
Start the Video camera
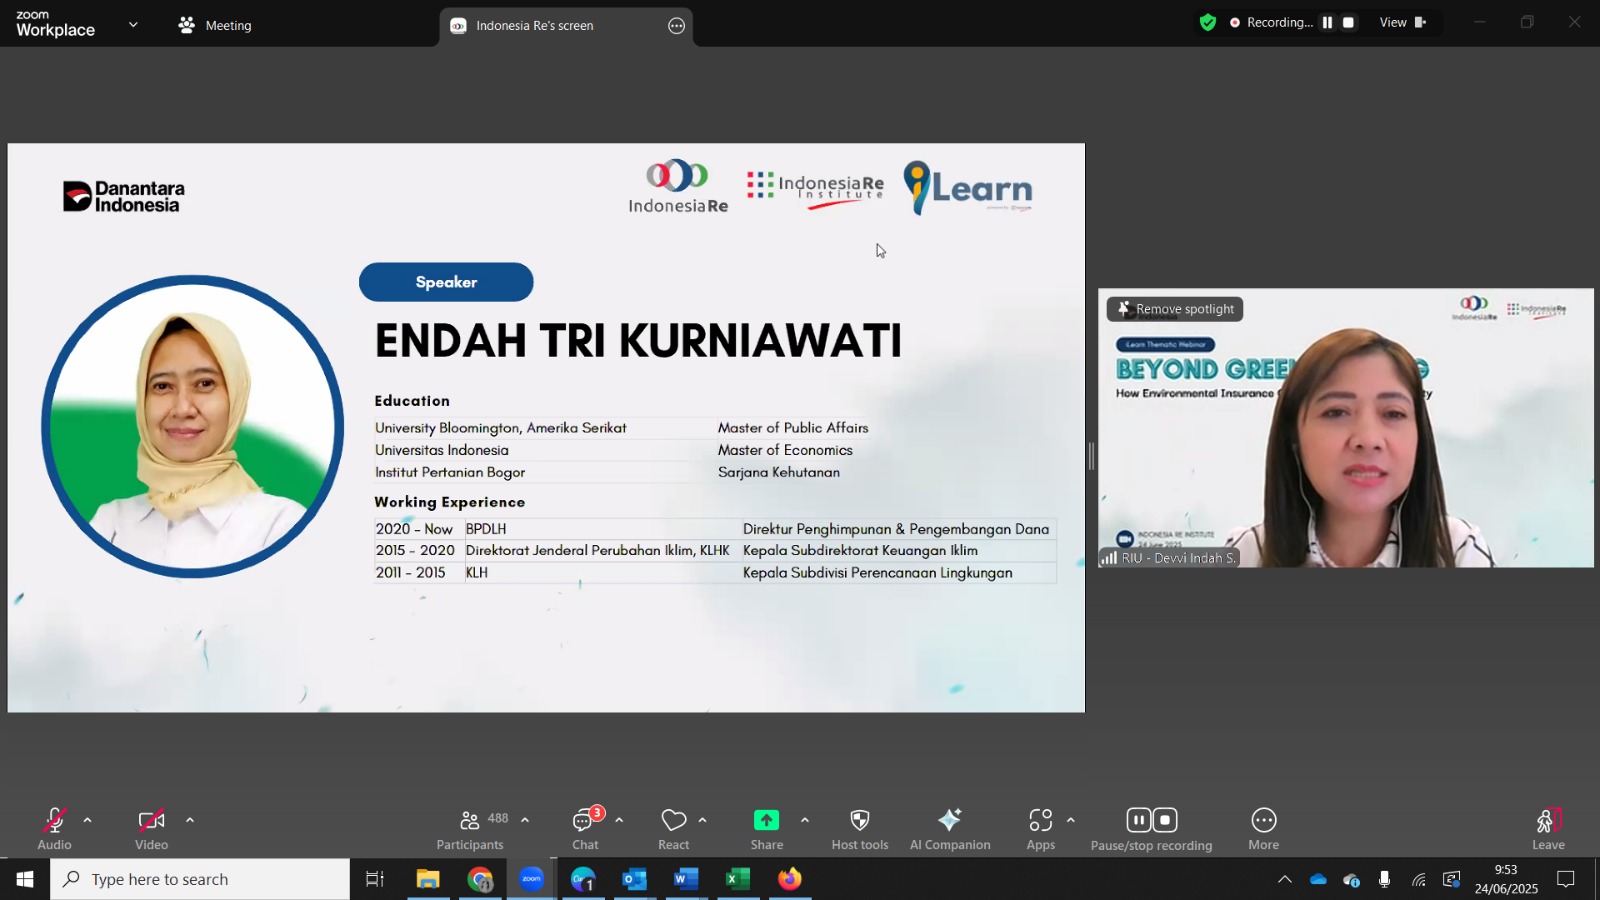coord(151,821)
